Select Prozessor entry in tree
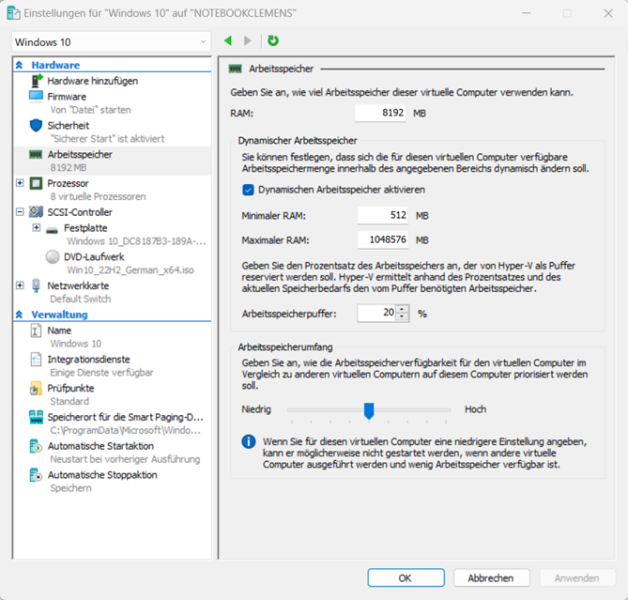 (x=68, y=183)
